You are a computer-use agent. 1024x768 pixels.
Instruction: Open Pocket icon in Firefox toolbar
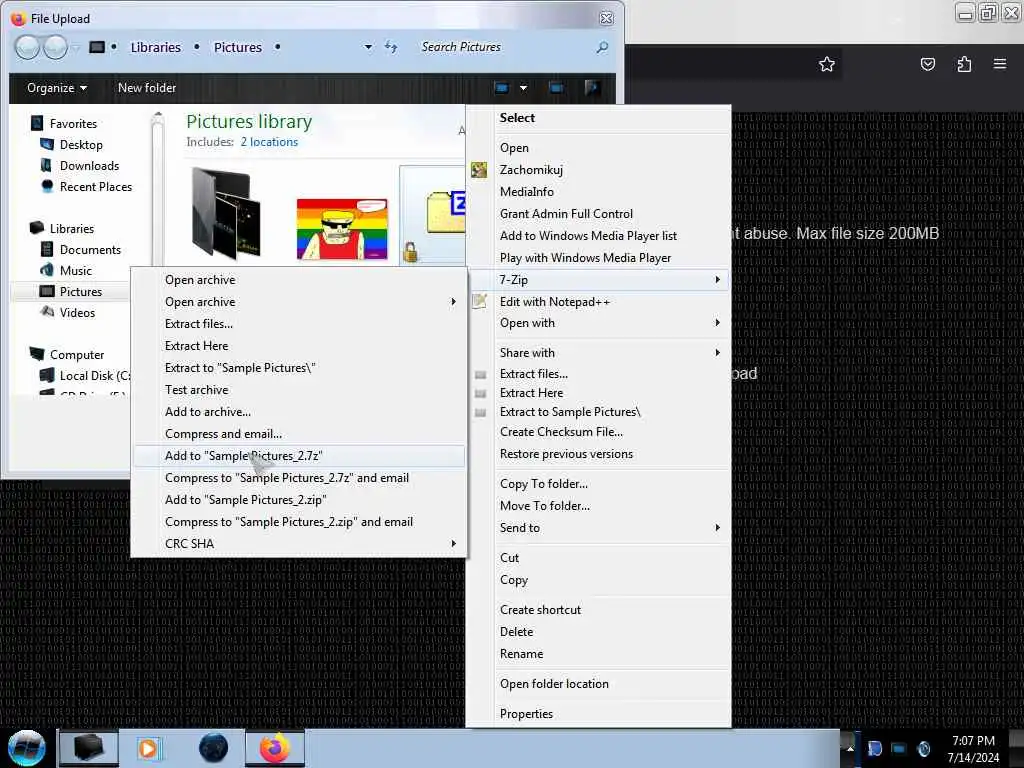pyautogui.click(x=927, y=64)
